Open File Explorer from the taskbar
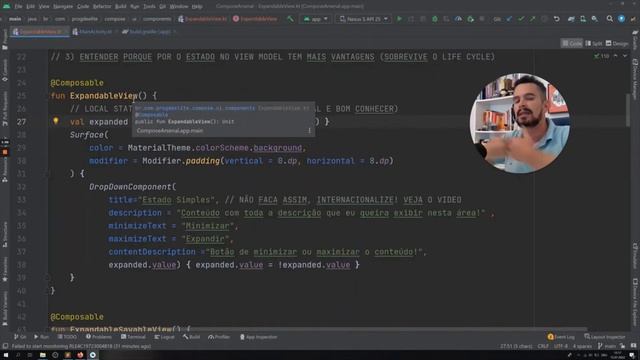The width and height of the screenshot is (640, 360). pos(42,355)
